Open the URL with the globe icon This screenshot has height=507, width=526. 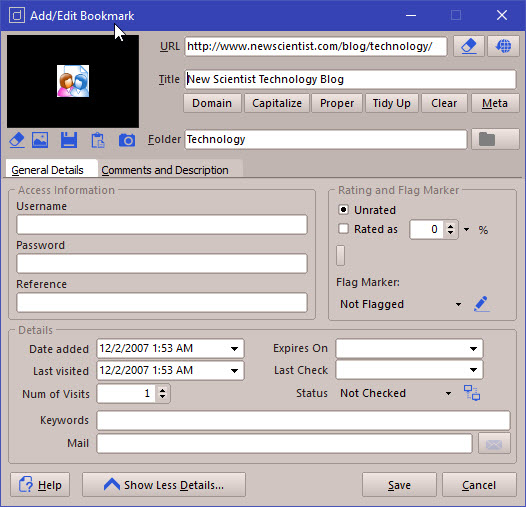(503, 46)
